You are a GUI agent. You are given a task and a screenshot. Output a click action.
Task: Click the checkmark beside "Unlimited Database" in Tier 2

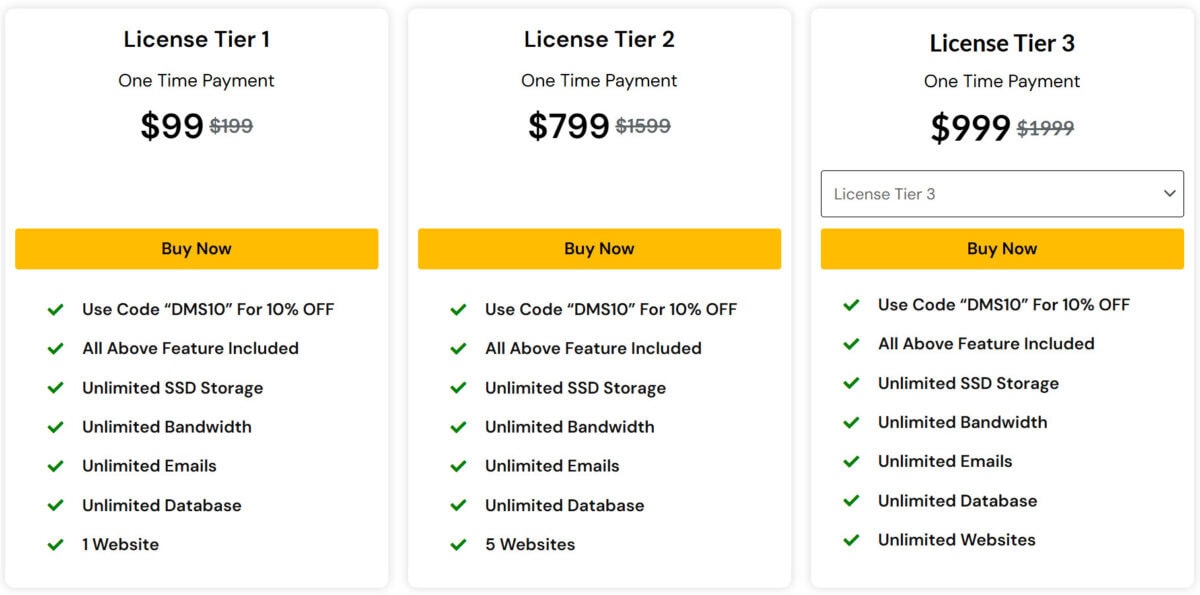(x=459, y=505)
